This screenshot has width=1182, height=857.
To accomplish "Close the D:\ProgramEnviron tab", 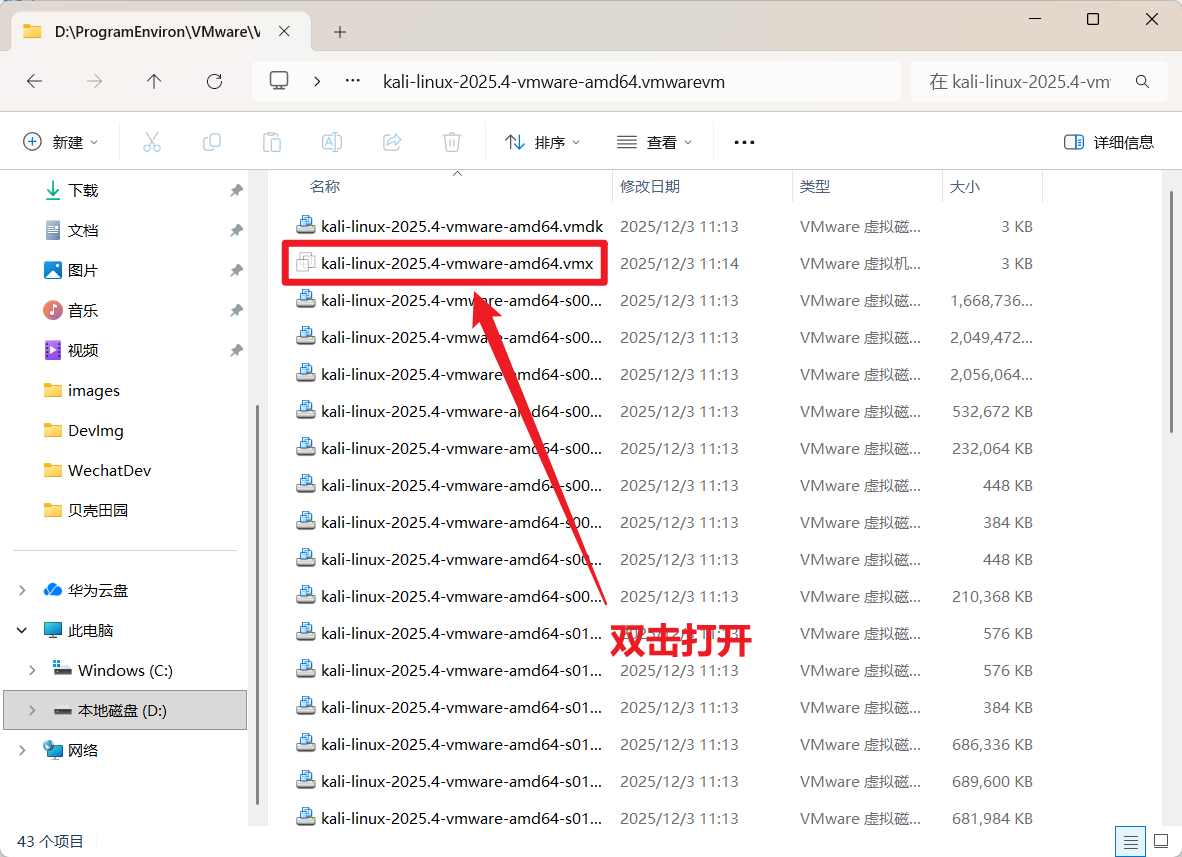I will click(284, 32).
